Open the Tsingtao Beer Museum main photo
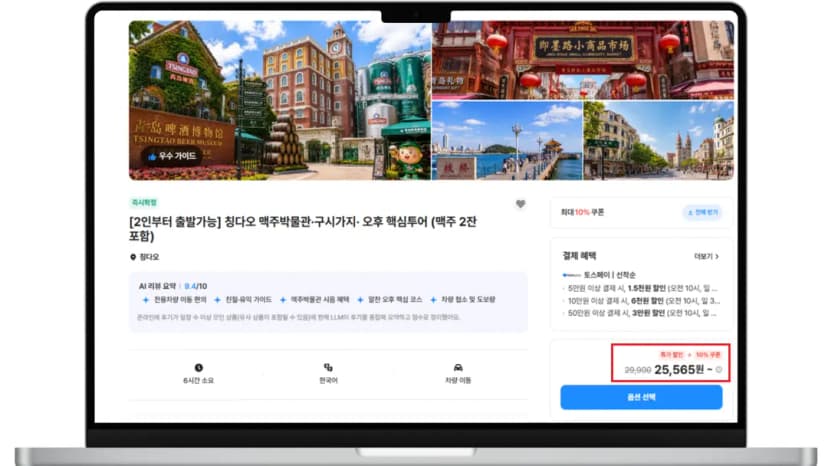 (x=280, y=100)
